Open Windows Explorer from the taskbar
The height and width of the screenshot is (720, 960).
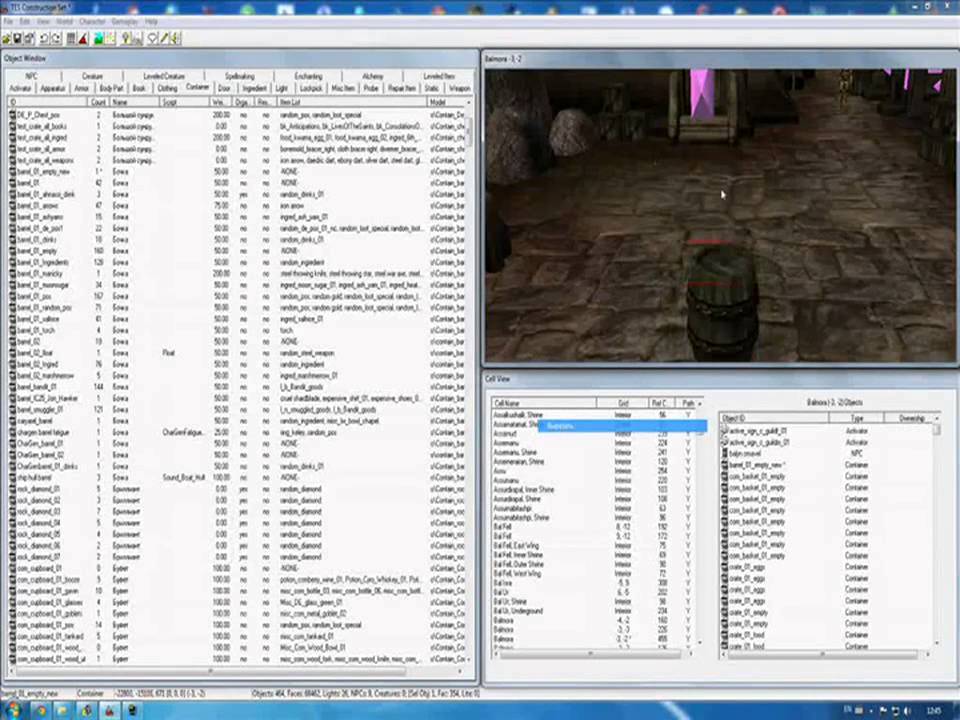point(63,711)
